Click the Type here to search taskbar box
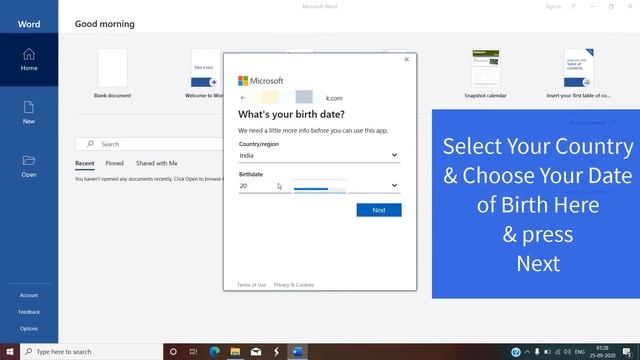Image resolution: width=640 pixels, height=360 pixels. point(91,351)
